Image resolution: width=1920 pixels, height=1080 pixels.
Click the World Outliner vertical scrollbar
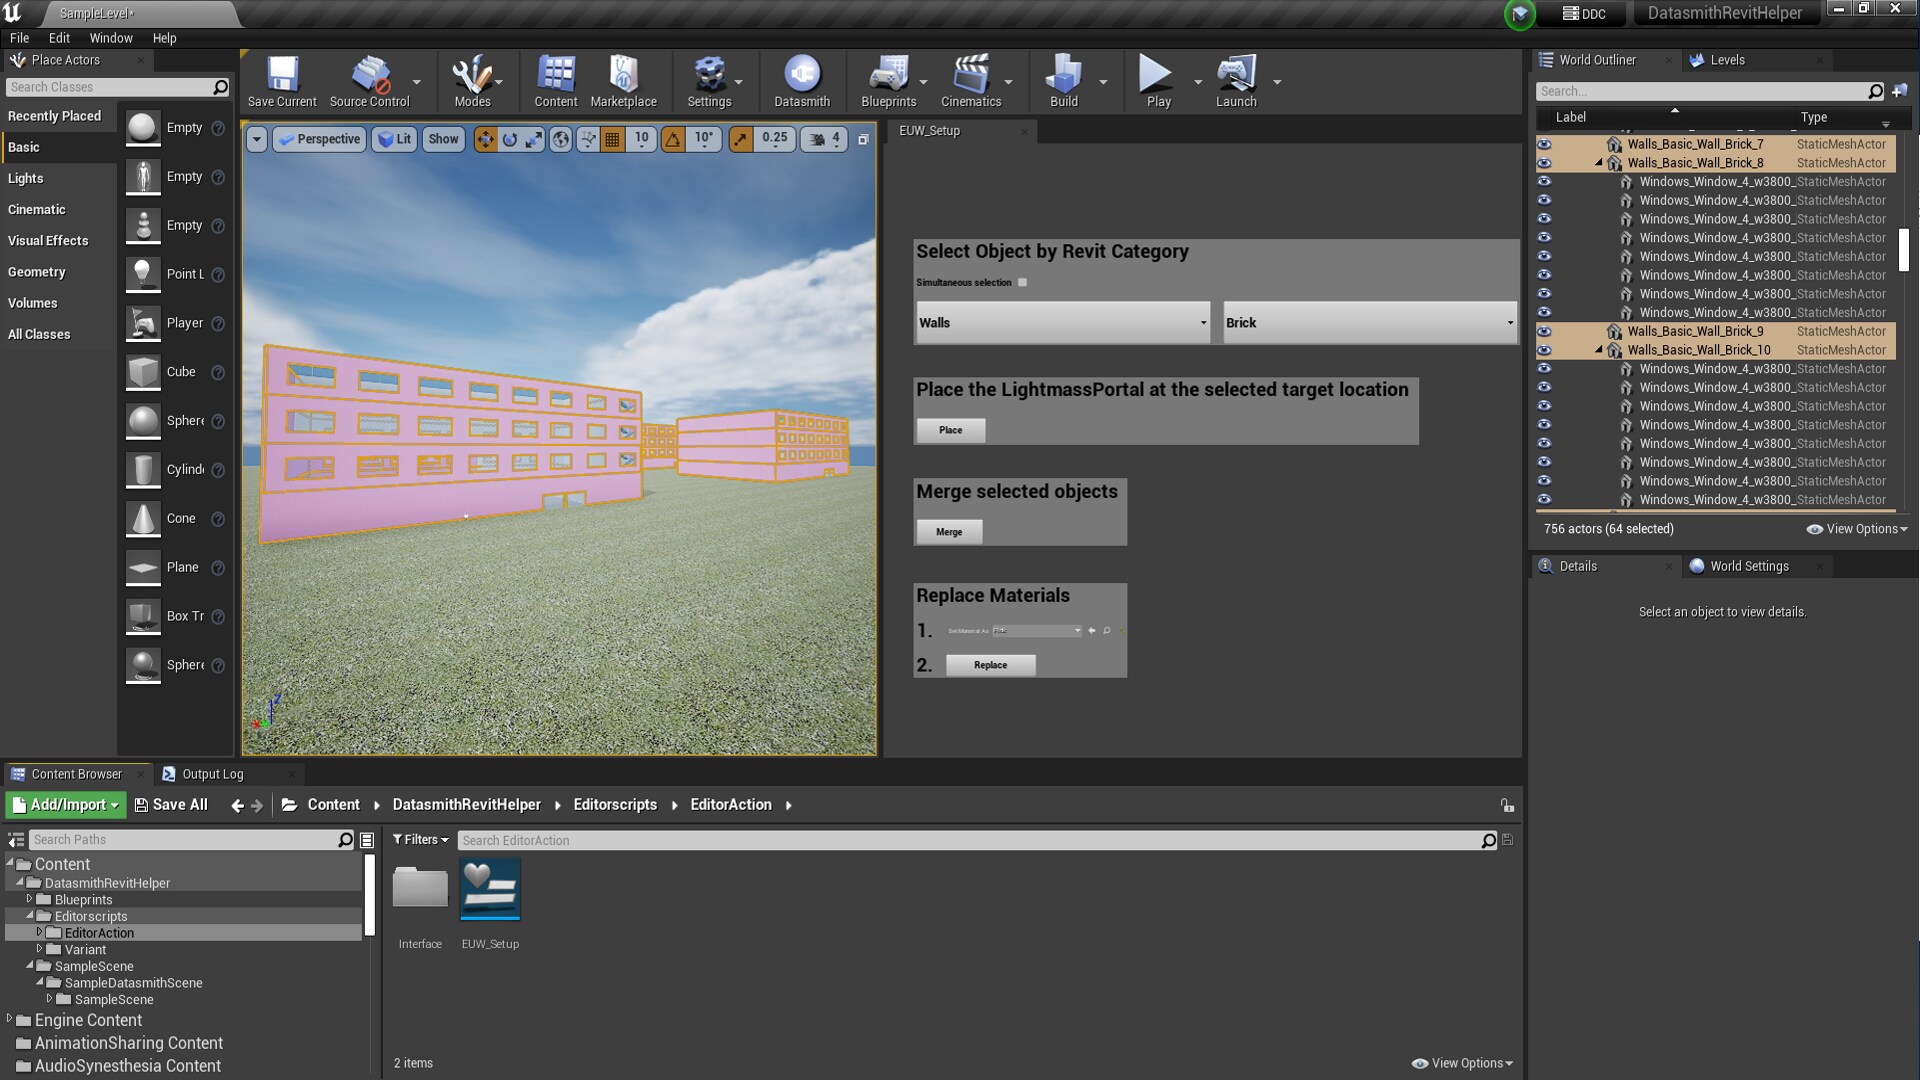pyautogui.click(x=1904, y=250)
